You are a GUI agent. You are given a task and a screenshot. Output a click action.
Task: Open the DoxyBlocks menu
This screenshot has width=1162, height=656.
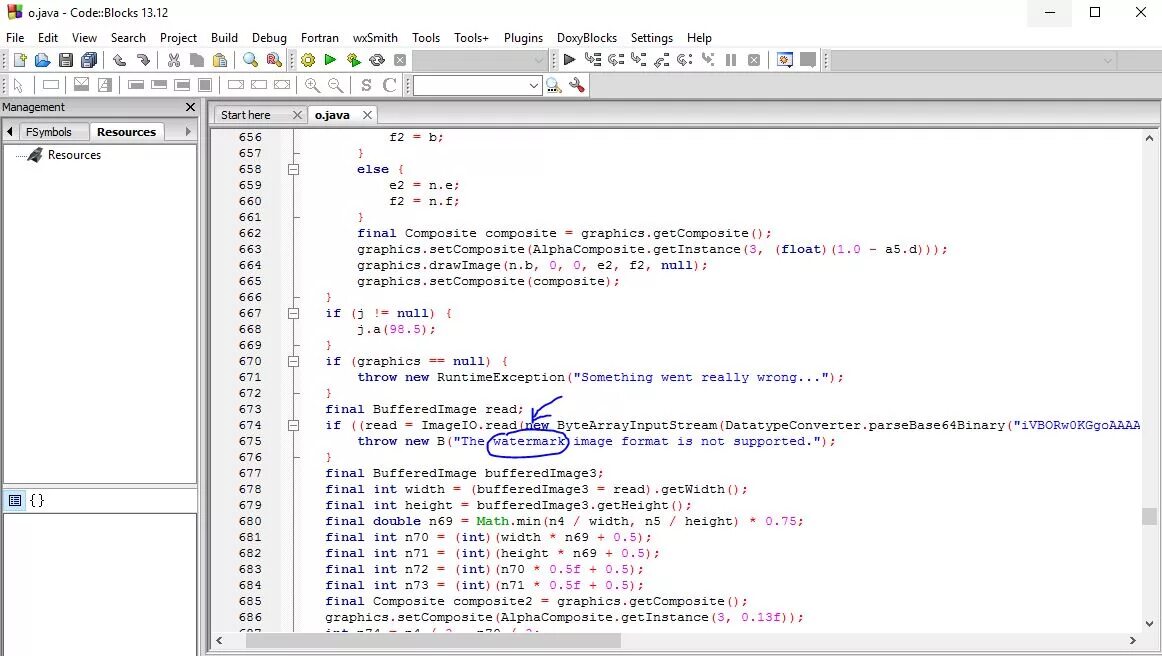coord(587,38)
